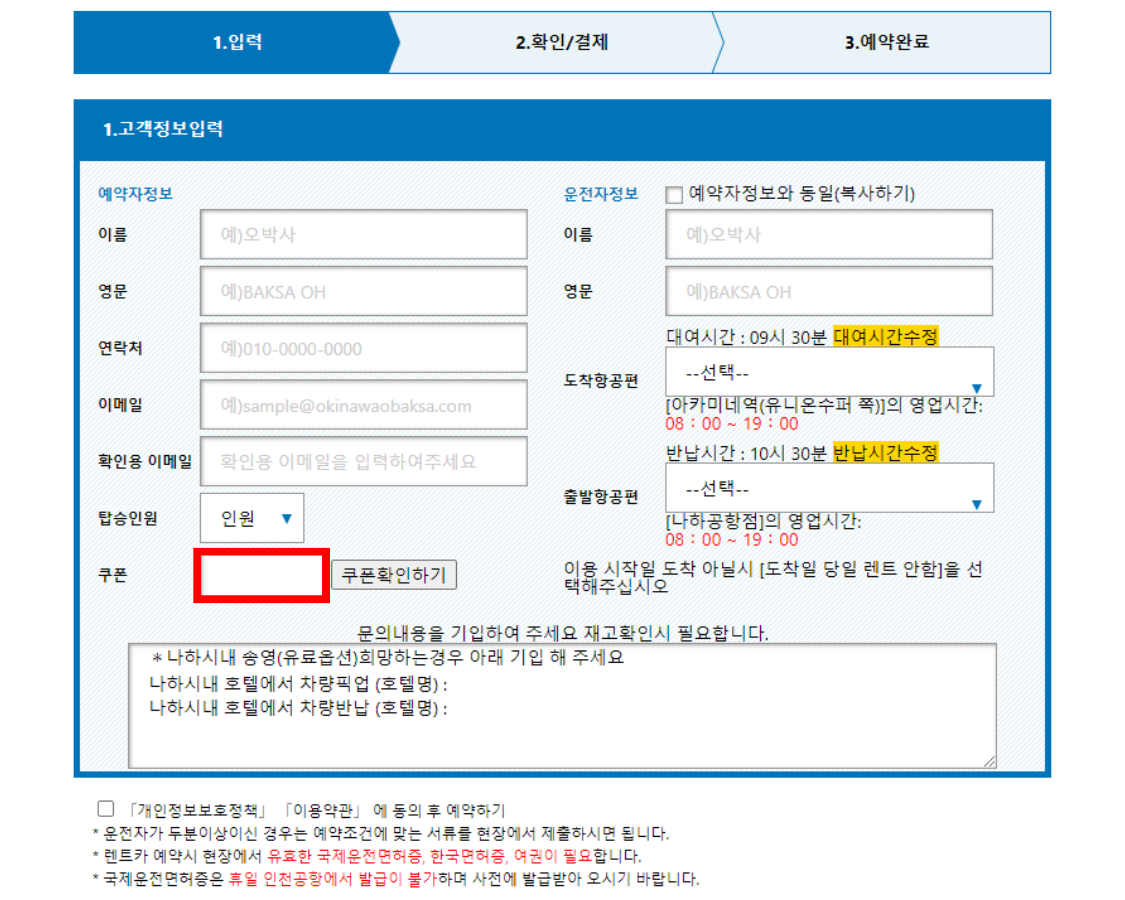Click the 이메일 input field
The height and width of the screenshot is (900, 1125).
tap(363, 406)
